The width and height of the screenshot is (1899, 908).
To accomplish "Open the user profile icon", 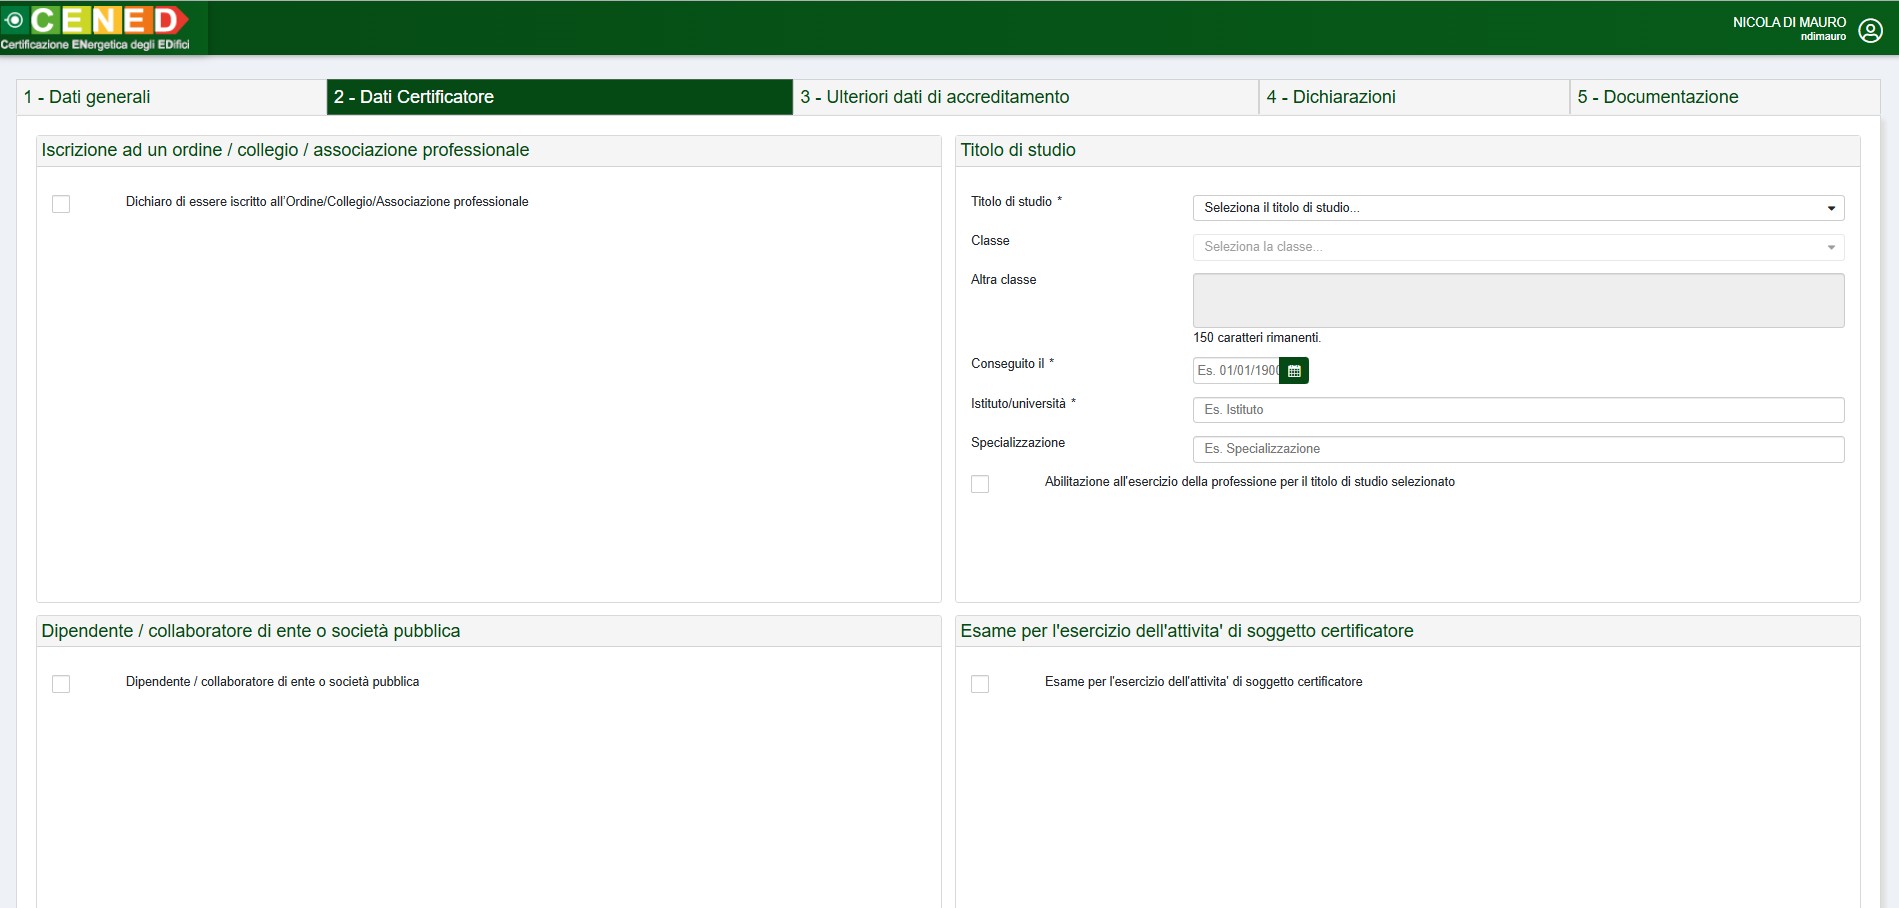I will click(x=1870, y=30).
